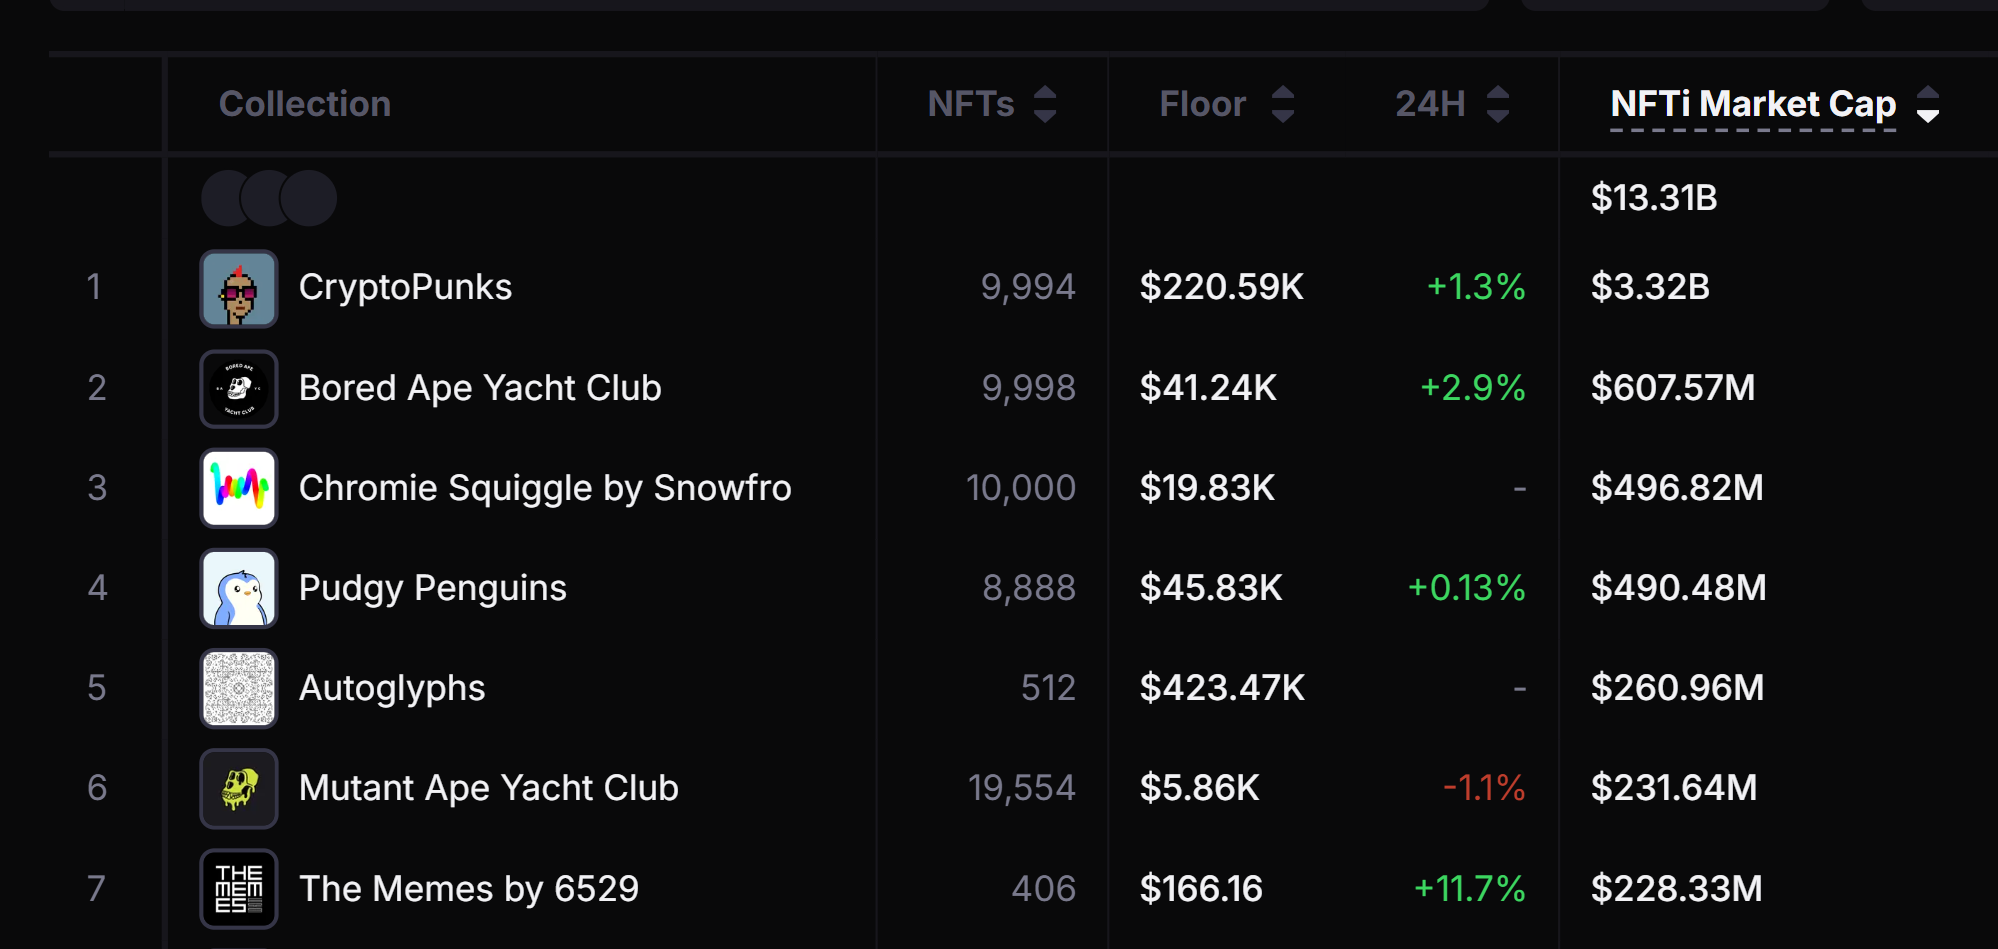Select the Pudgy Penguins penguin icon
The width and height of the screenshot is (1998, 949).
coord(239,588)
